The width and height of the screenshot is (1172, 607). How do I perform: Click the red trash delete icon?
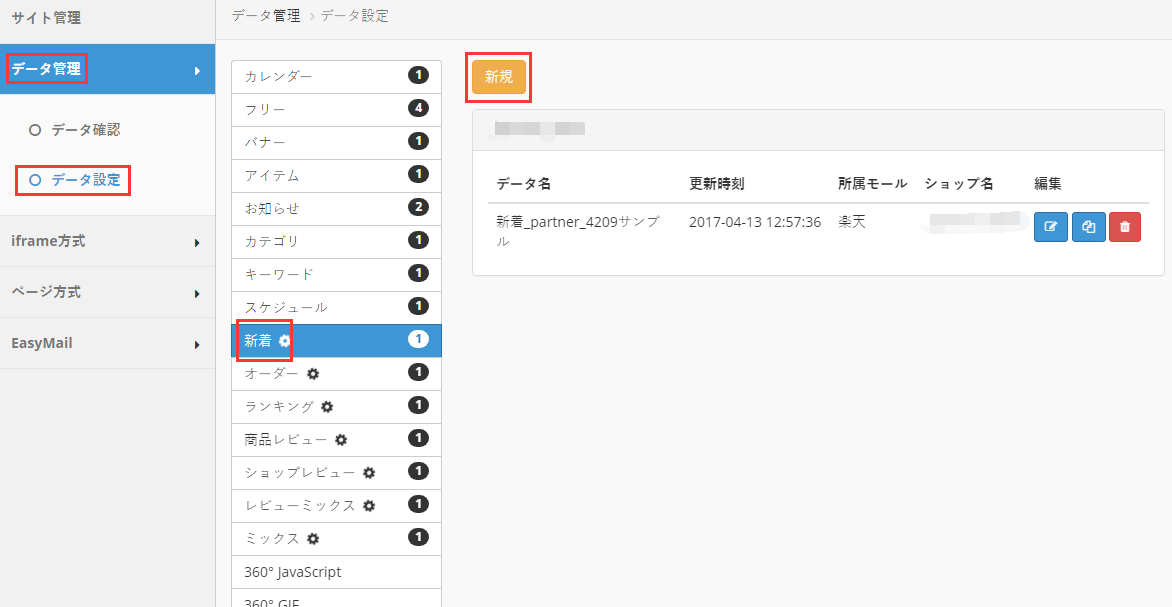coord(1125,227)
